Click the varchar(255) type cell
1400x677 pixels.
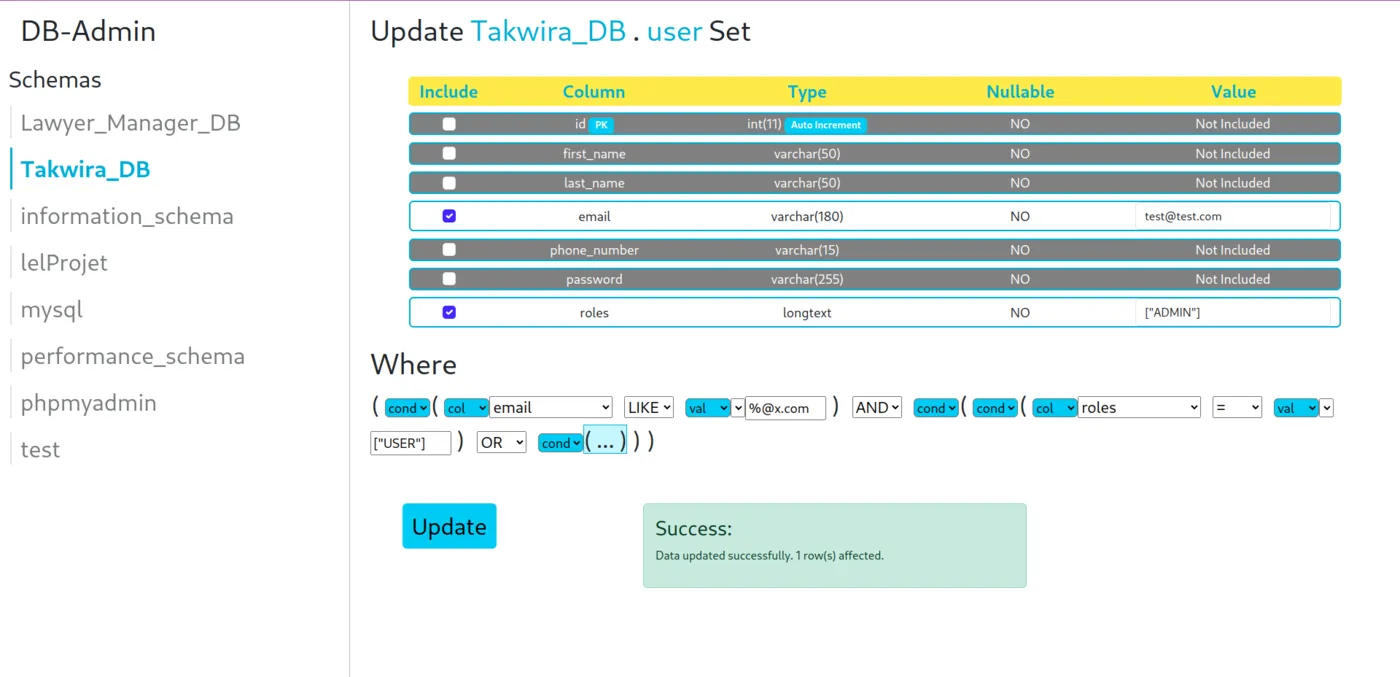coord(807,280)
